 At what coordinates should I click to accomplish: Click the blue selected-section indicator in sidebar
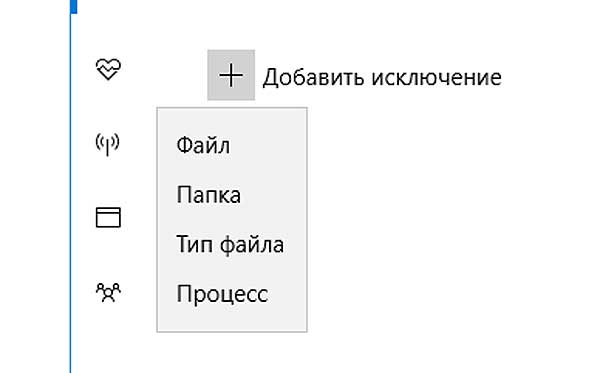73,7
